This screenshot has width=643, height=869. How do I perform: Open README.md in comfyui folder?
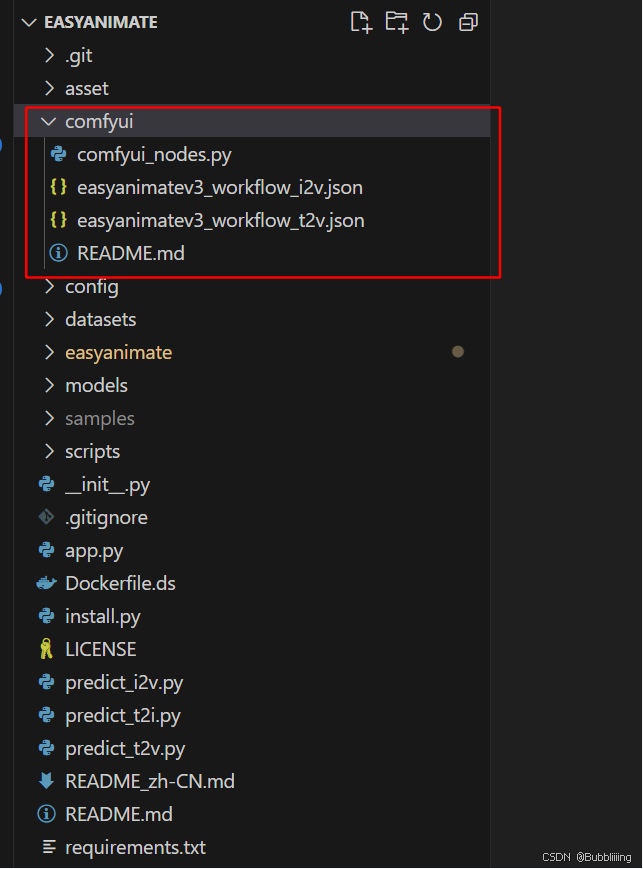131,253
